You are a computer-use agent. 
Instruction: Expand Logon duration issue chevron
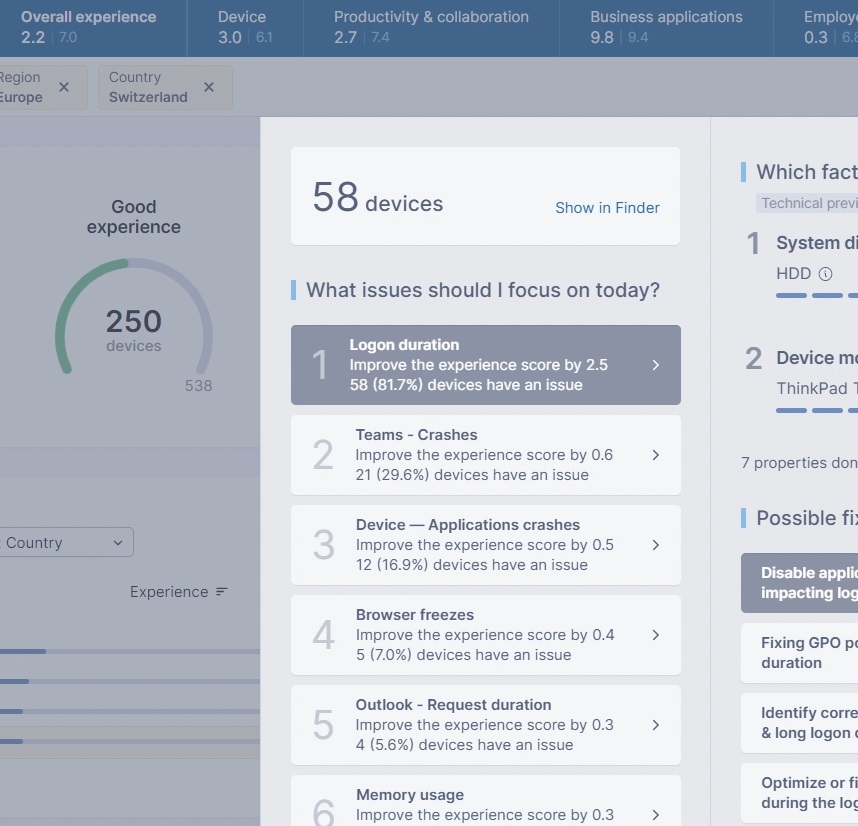click(x=656, y=365)
